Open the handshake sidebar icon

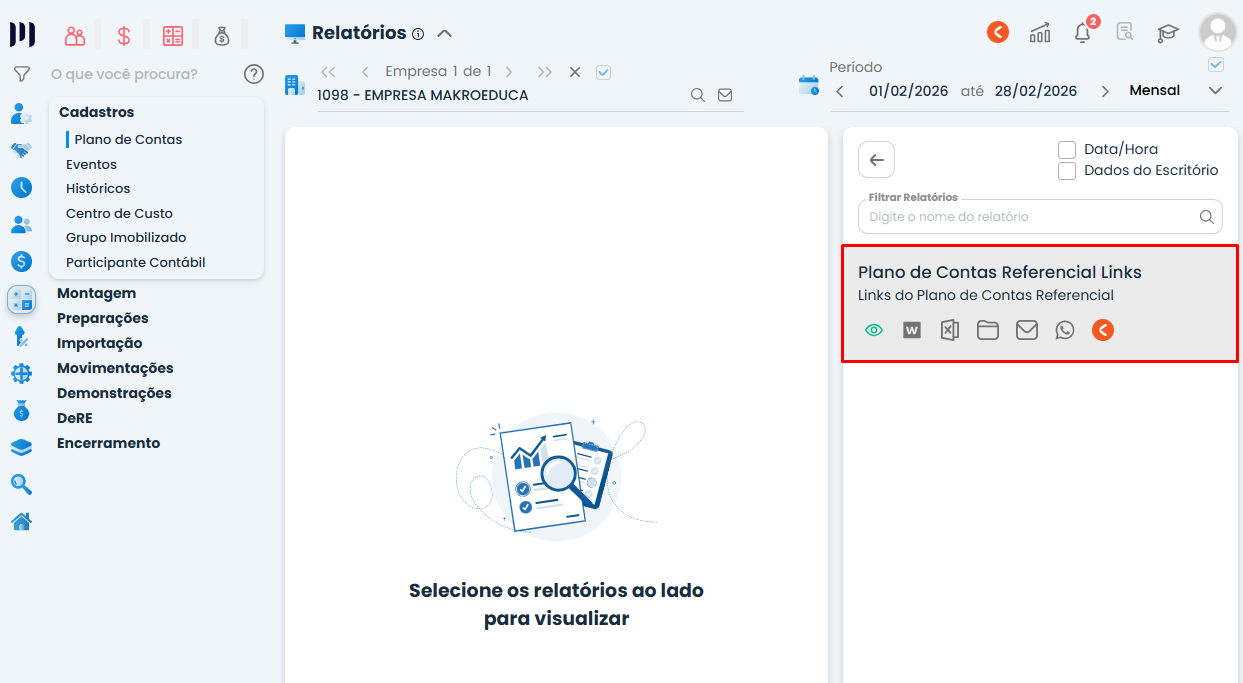point(21,151)
